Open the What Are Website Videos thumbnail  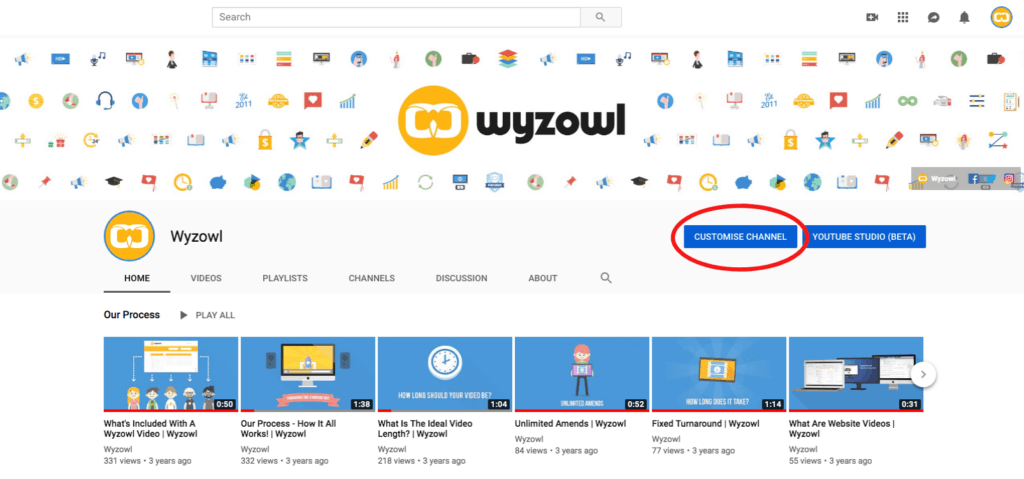856,374
